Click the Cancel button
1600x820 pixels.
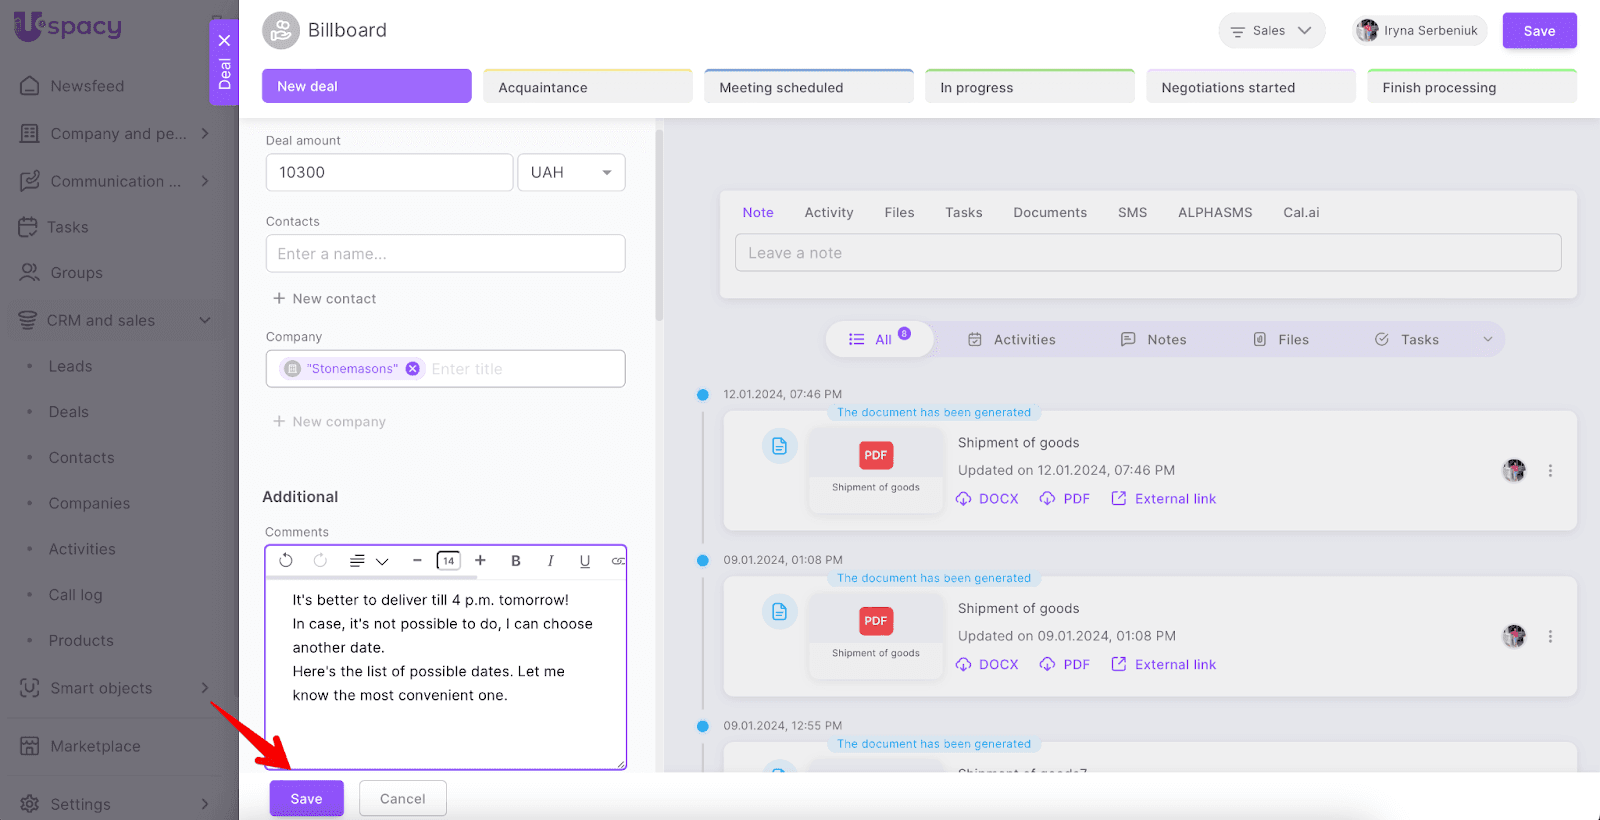point(402,799)
